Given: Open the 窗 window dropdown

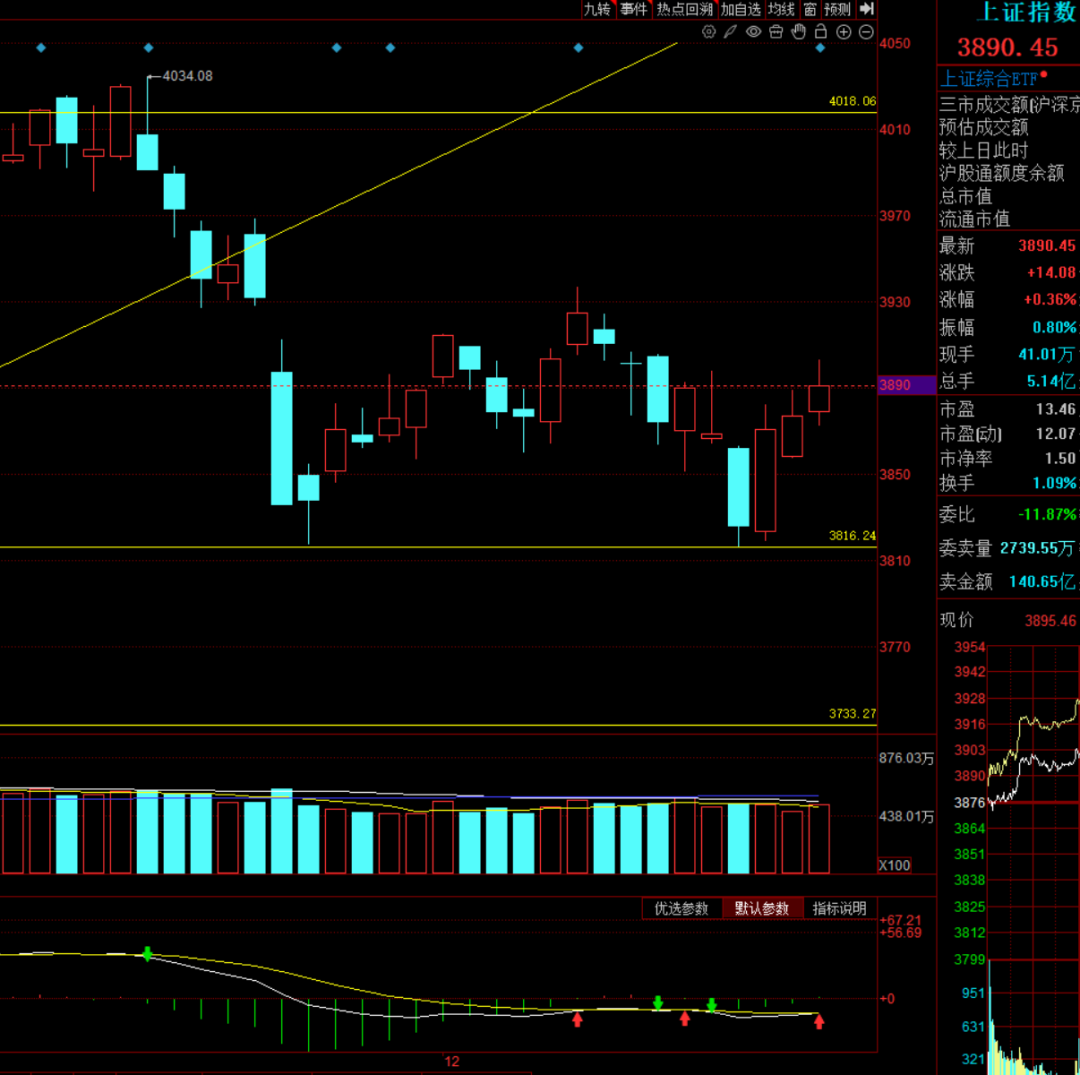Looking at the screenshot, I should [810, 9].
